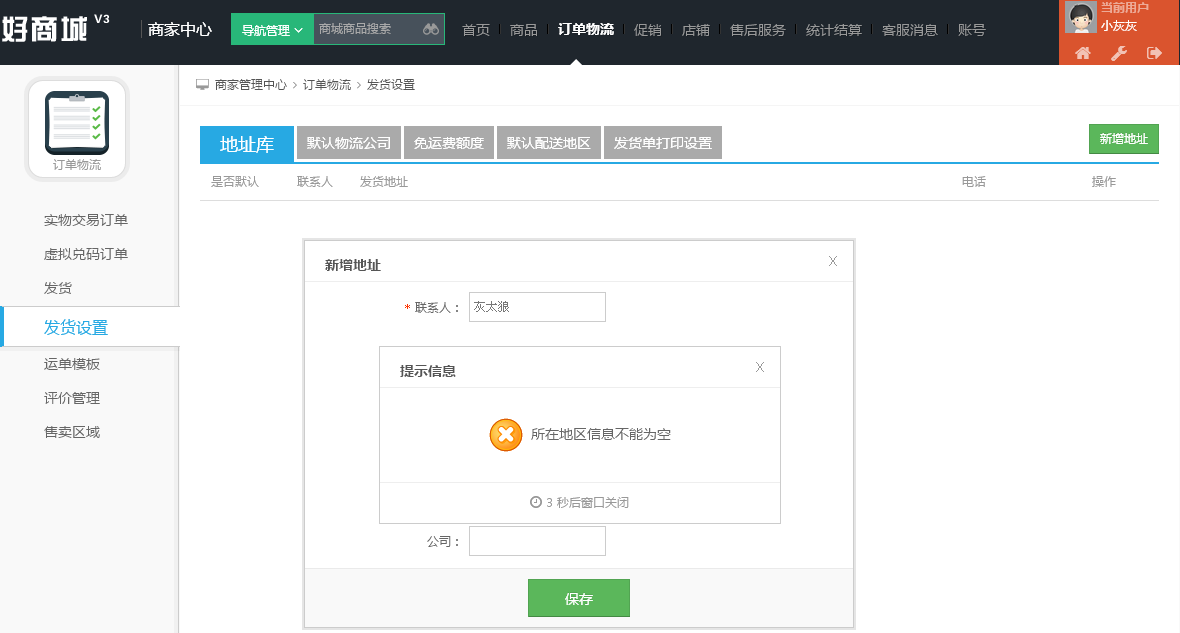This screenshot has width=1180, height=633.
Task: Close the 新增地址 dialog with its X
Action: point(832,261)
